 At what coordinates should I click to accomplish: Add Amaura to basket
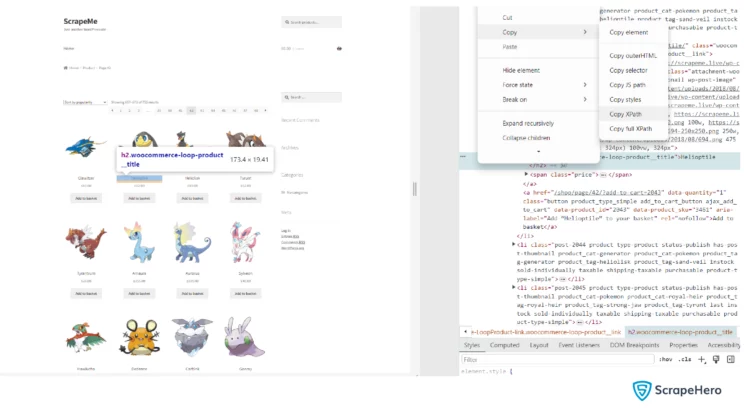click(x=139, y=294)
